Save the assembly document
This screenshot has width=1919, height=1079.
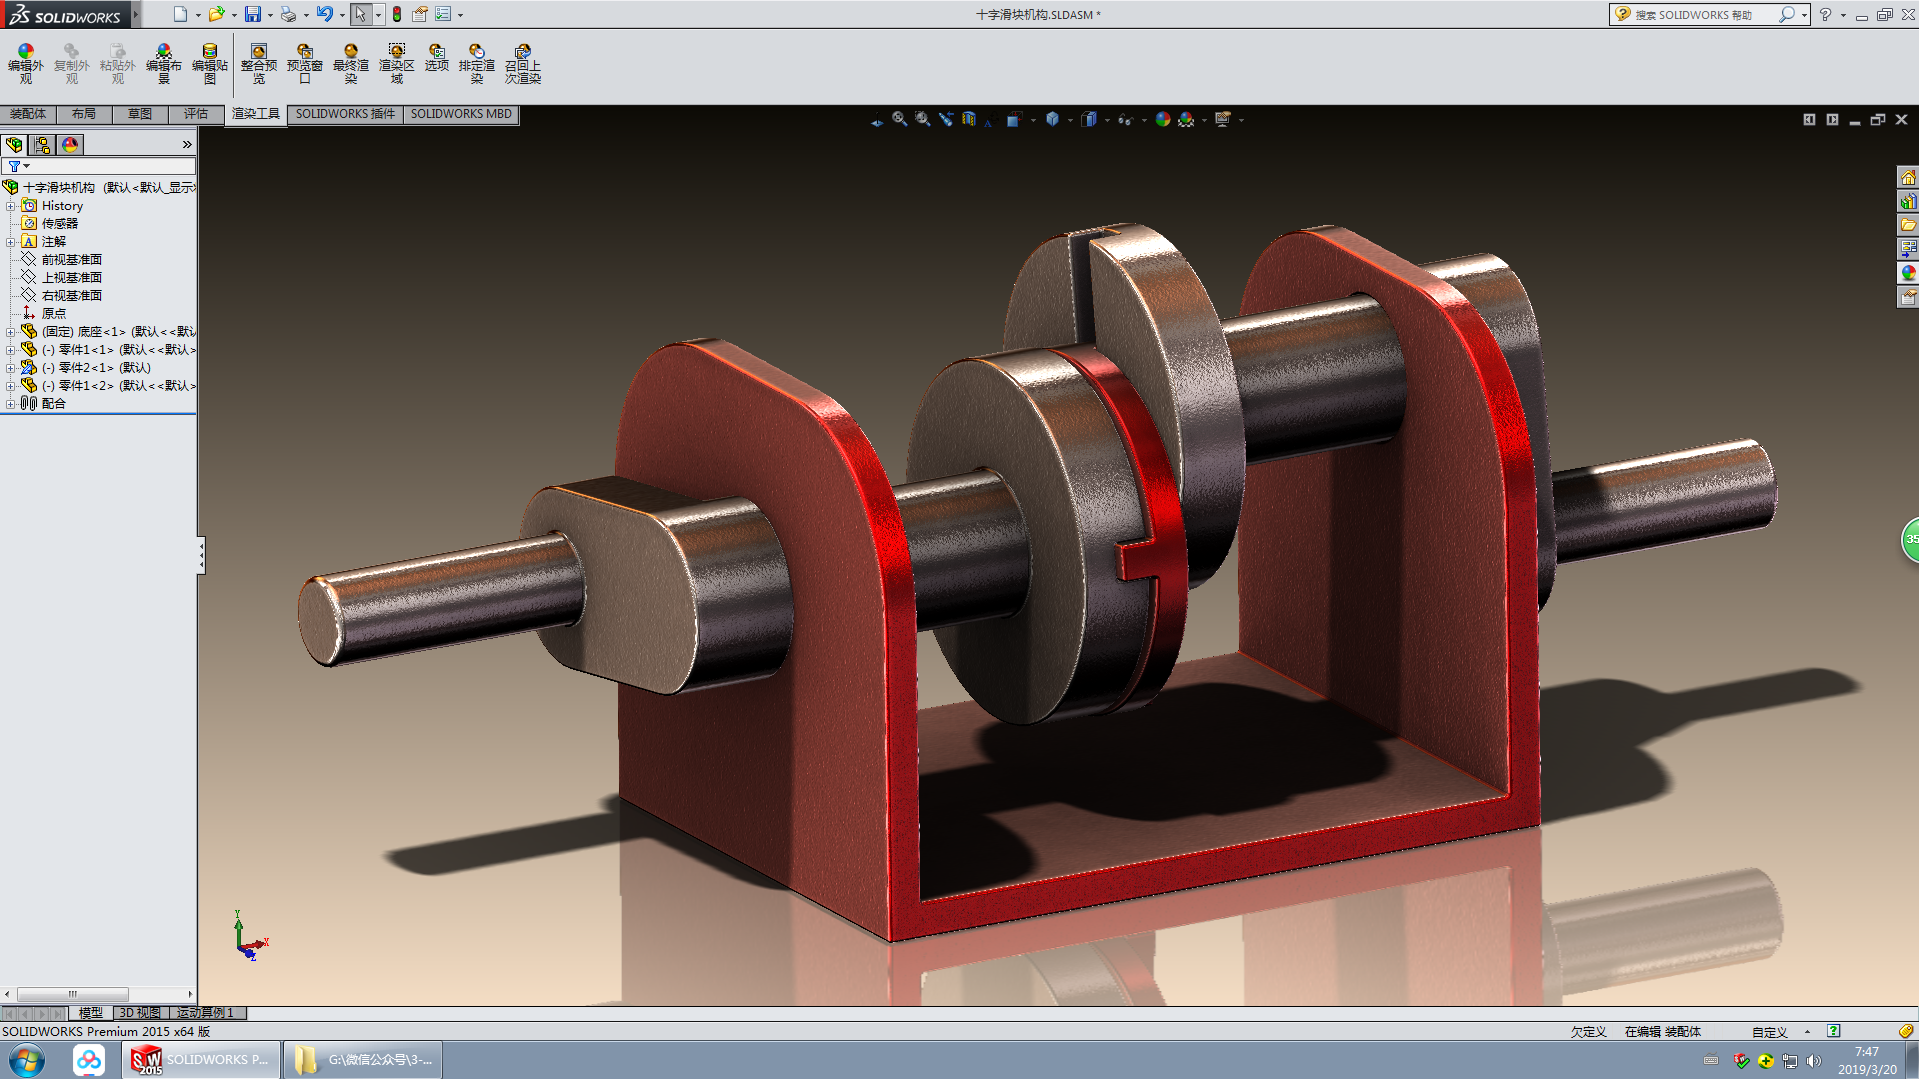pos(253,14)
